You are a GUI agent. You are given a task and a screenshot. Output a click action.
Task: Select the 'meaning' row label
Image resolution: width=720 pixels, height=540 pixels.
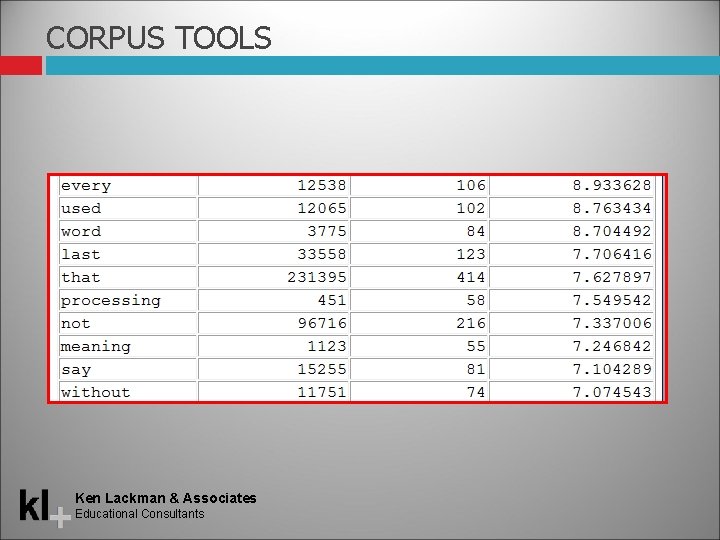[96, 347]
